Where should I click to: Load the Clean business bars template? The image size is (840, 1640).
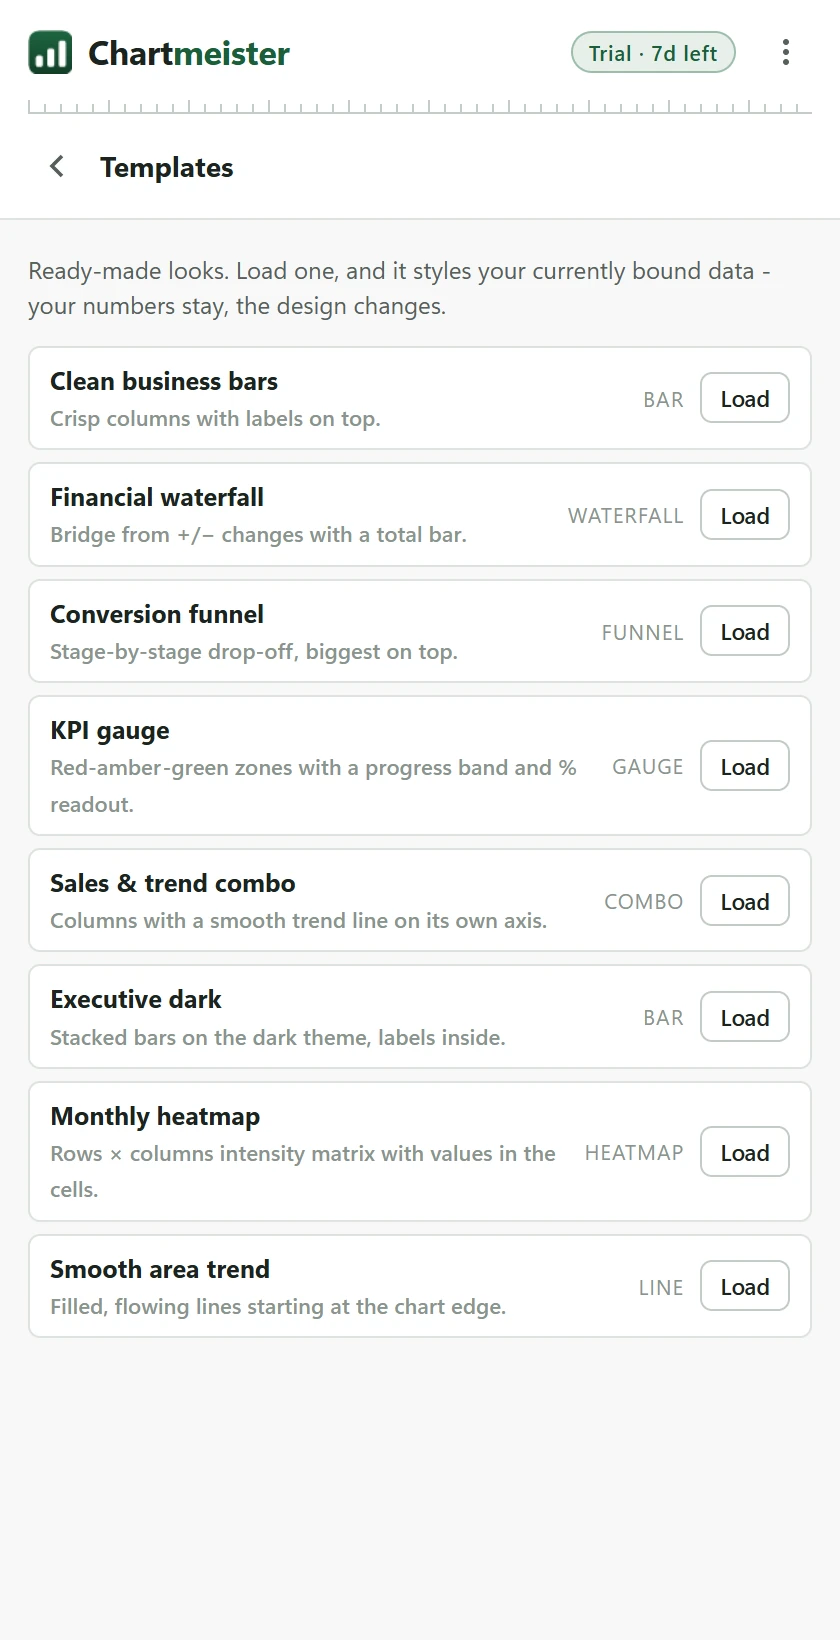tap(745, 399)
